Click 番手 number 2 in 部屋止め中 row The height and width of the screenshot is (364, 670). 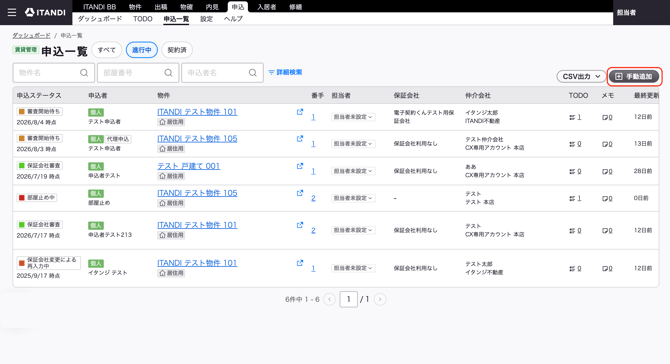coord(313,198)
